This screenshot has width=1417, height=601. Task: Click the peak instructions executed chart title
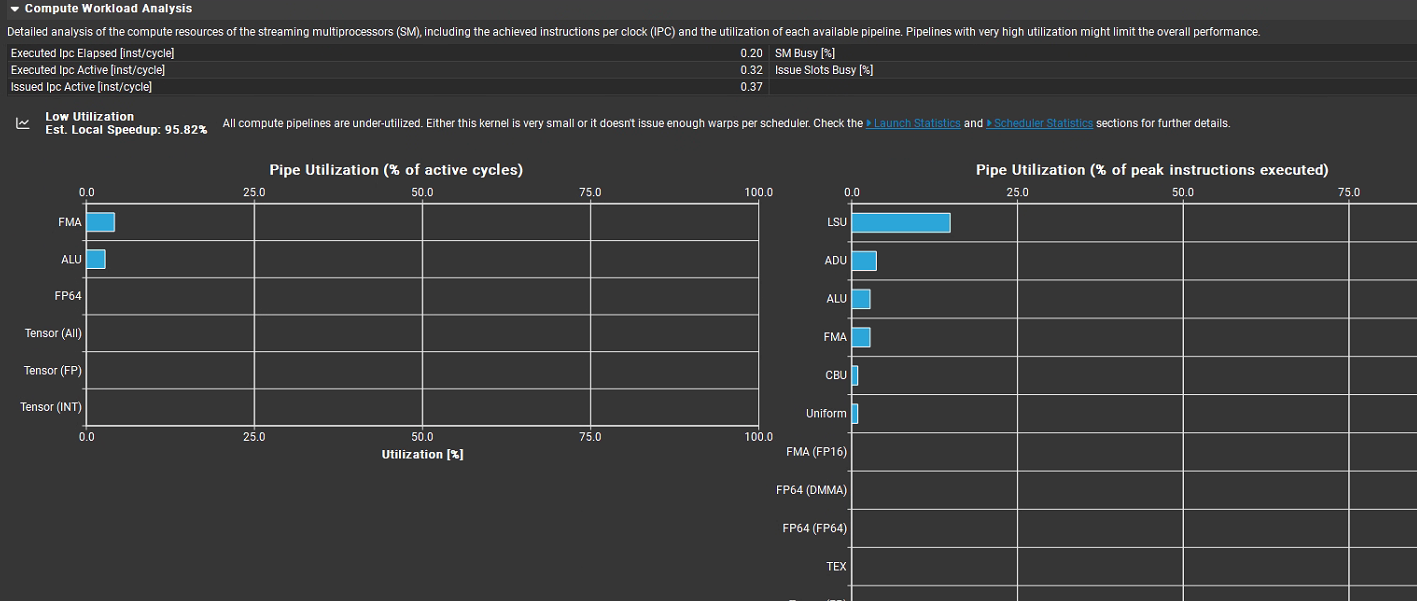(1152, 170)
